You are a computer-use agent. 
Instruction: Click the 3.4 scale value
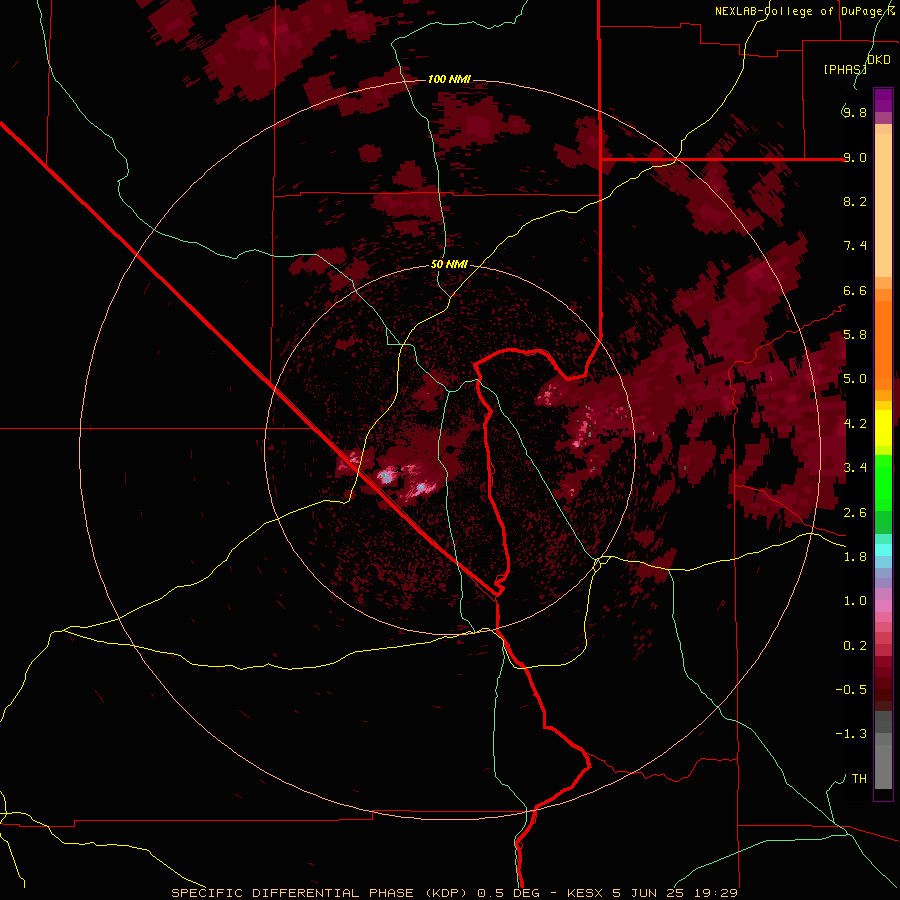coord(855,468)
